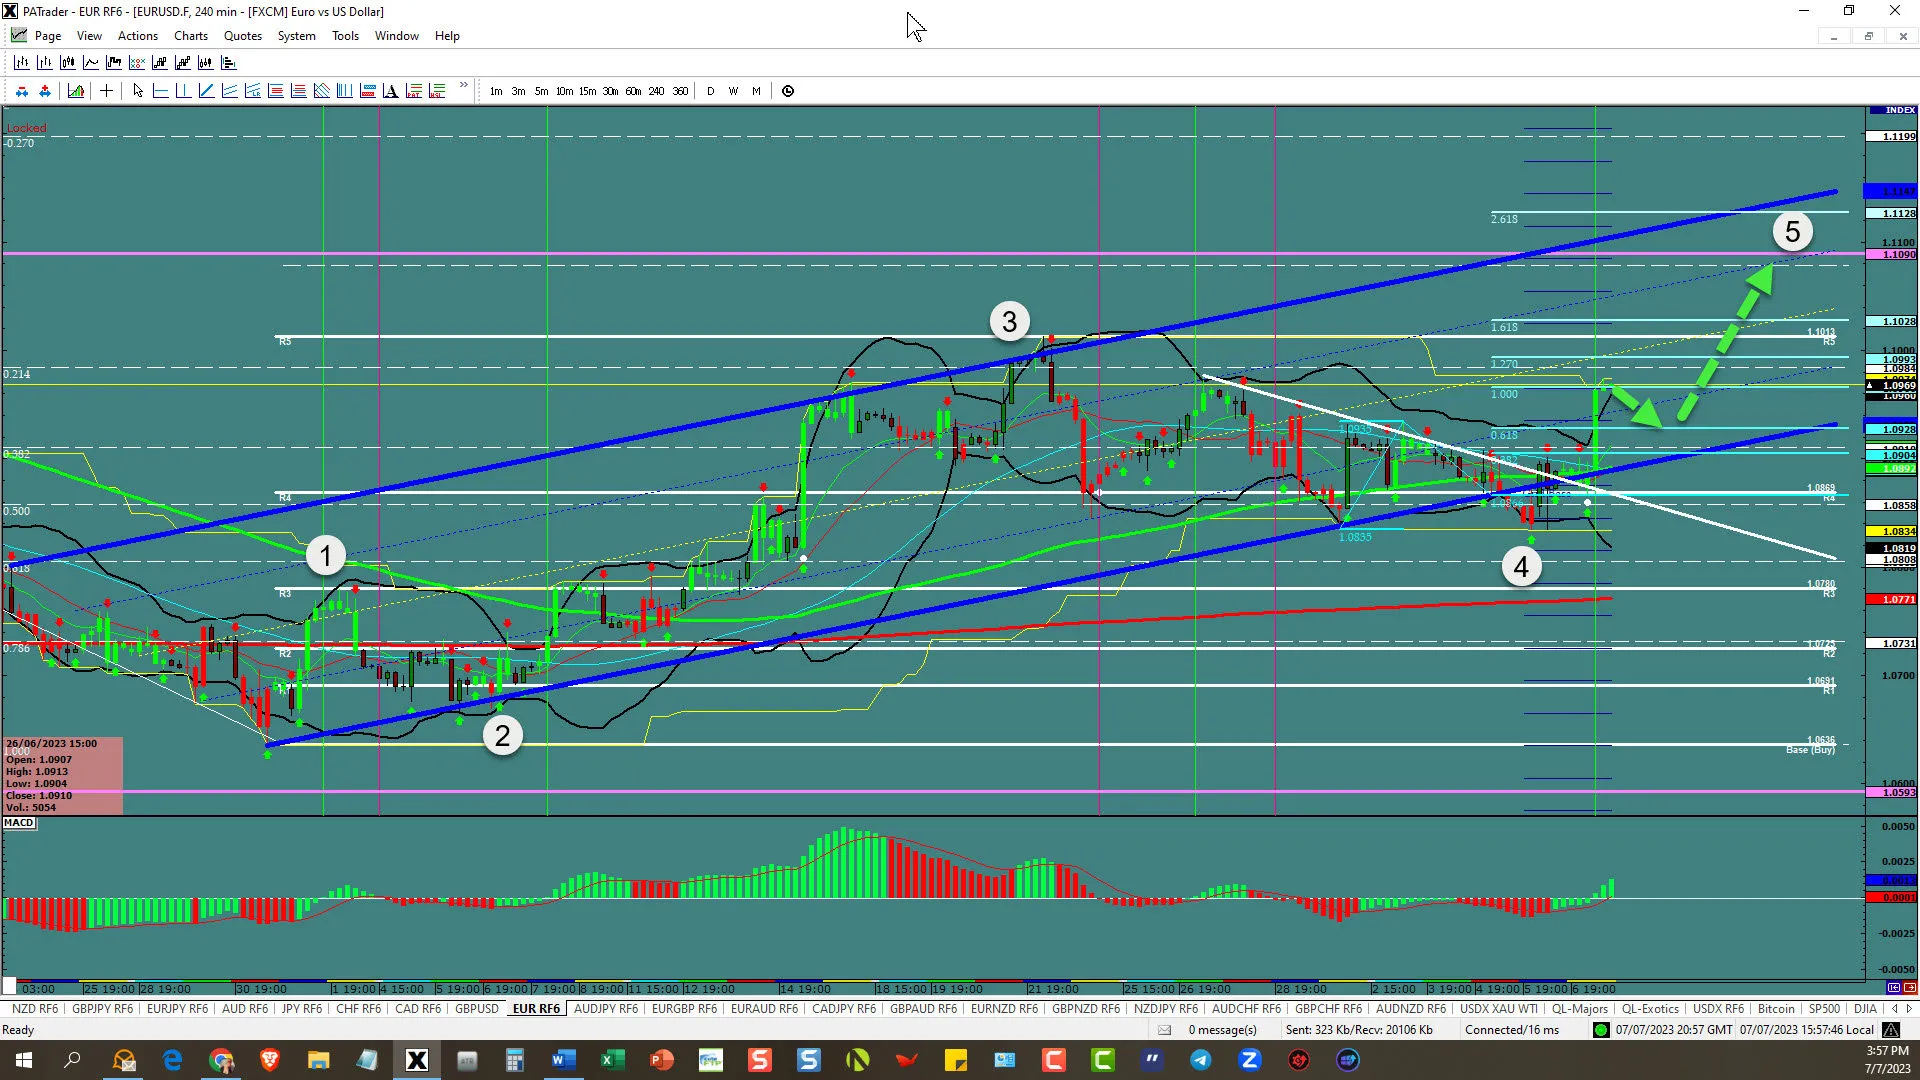Screen dimensions: 1920x1080
Task: Pick the vertical line drawing tool
Action: tap(184, 91)
